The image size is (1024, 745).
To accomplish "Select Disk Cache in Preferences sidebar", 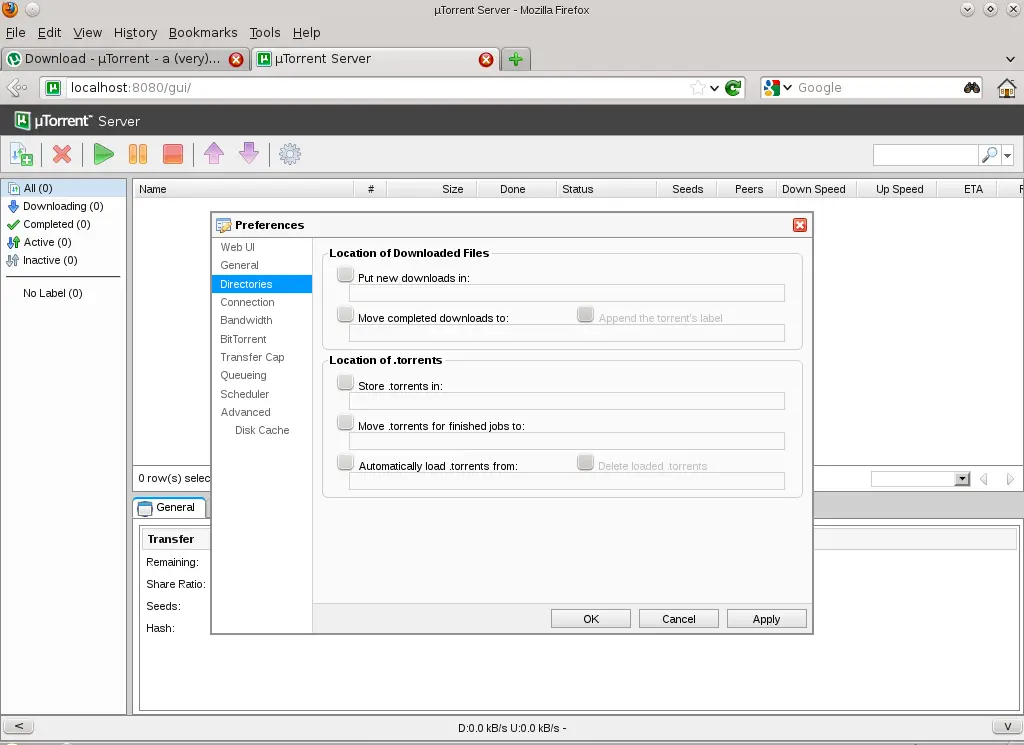I will click(262, 430).
